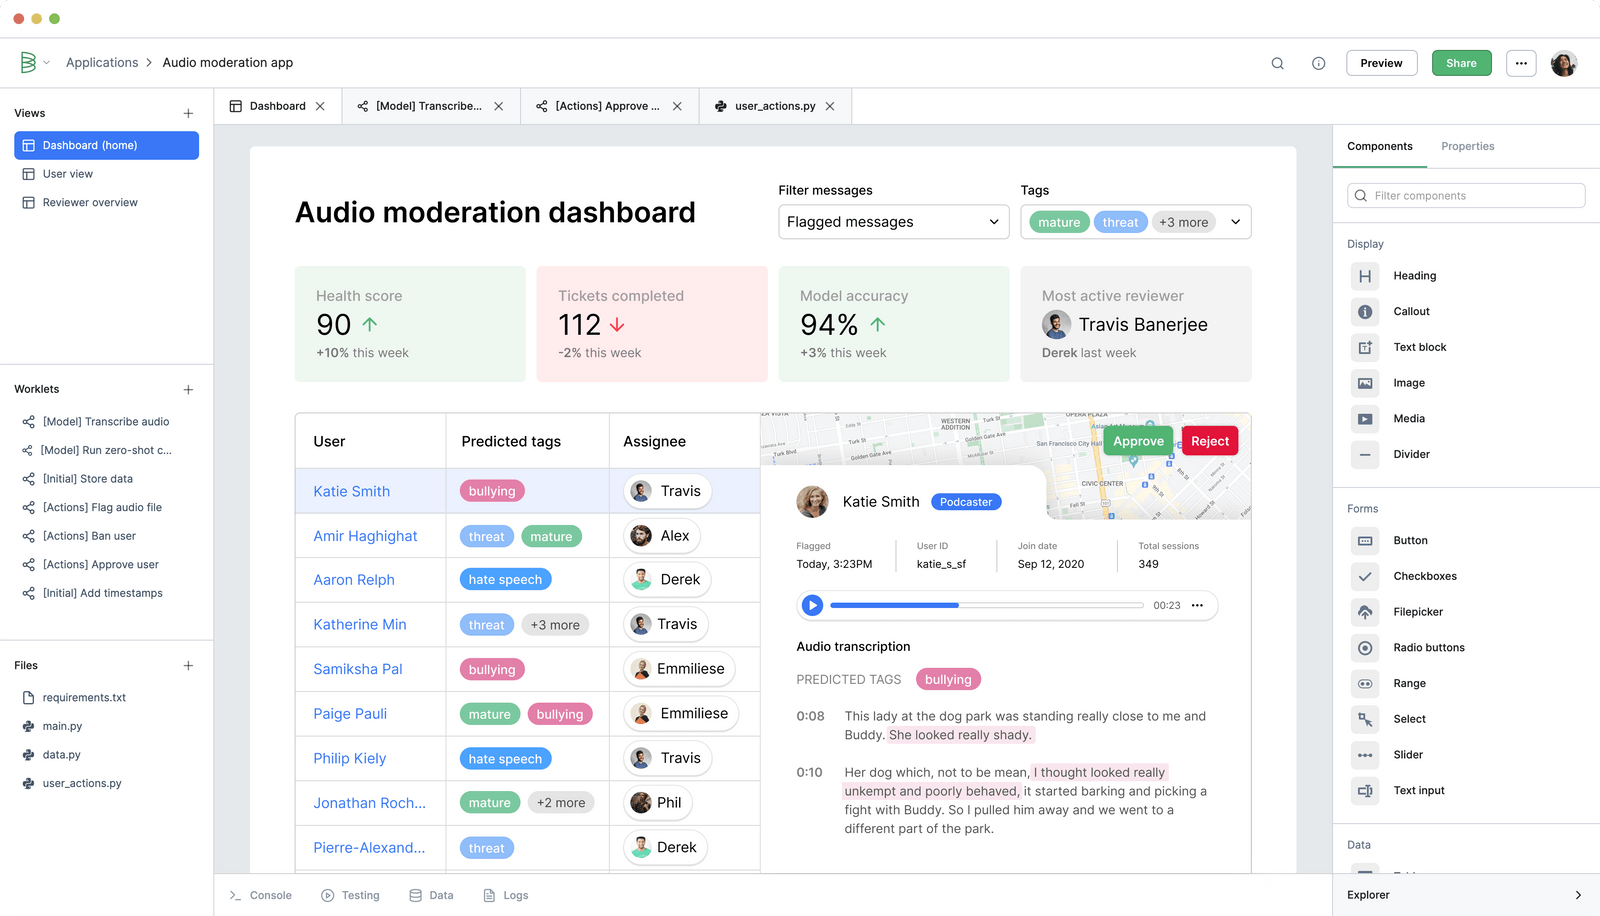
Task: Type in the Filter components search field
Action: (x=1465, y=195)
